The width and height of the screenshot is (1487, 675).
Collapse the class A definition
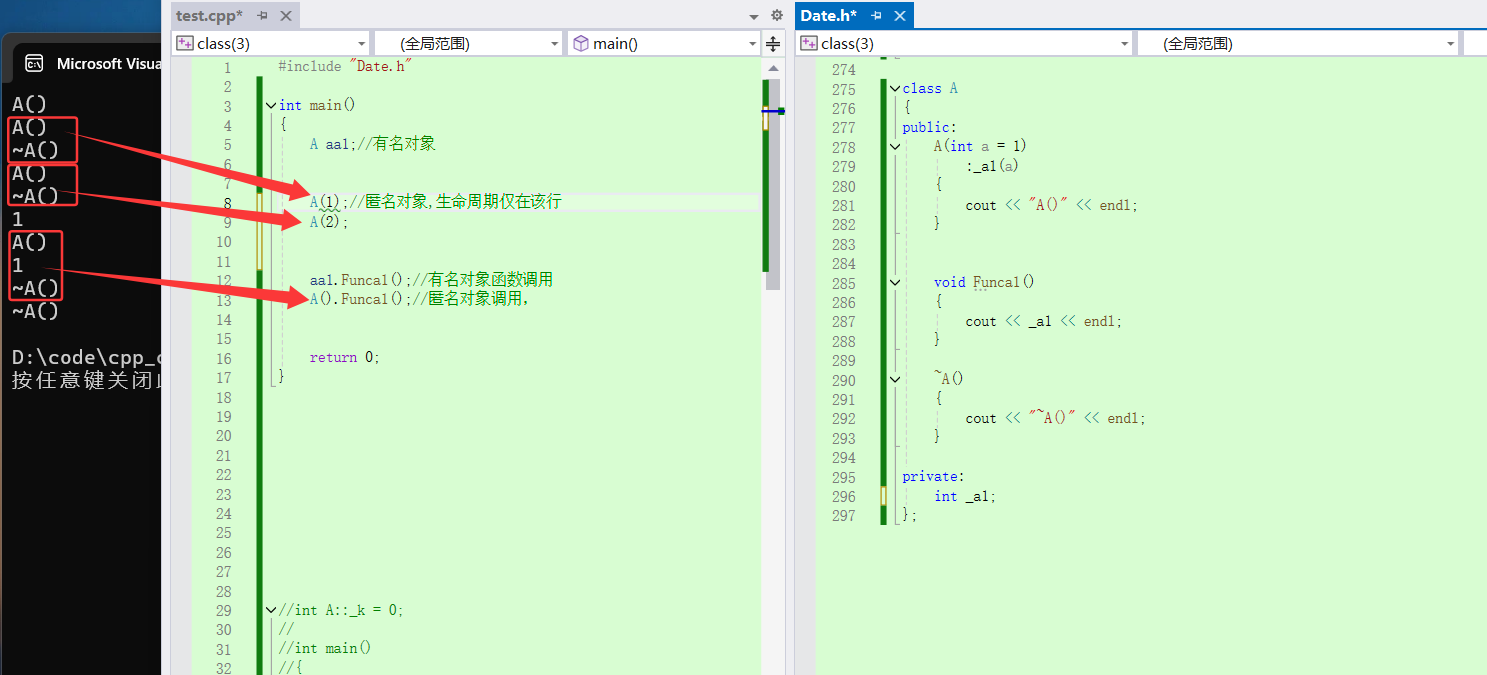[x=895, y=89]
